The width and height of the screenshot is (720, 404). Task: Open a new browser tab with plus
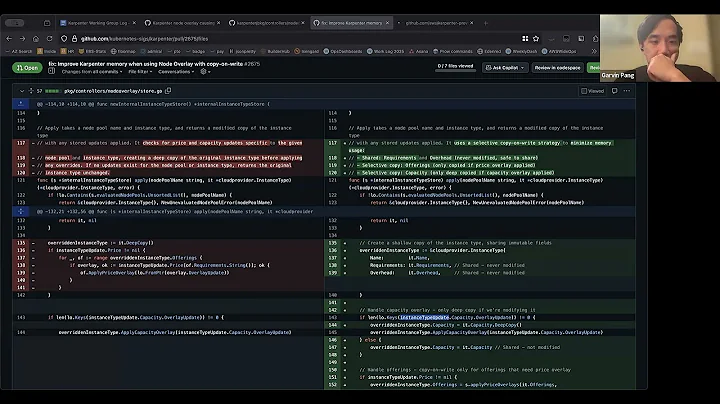tap(485, 23)
